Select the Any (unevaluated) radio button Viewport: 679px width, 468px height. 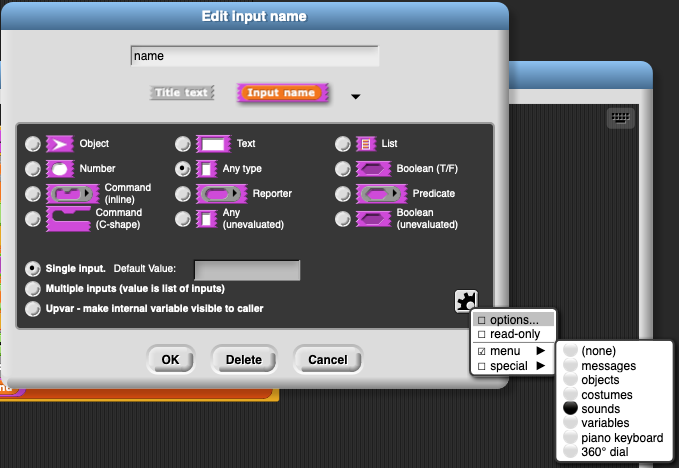(182, 219)
